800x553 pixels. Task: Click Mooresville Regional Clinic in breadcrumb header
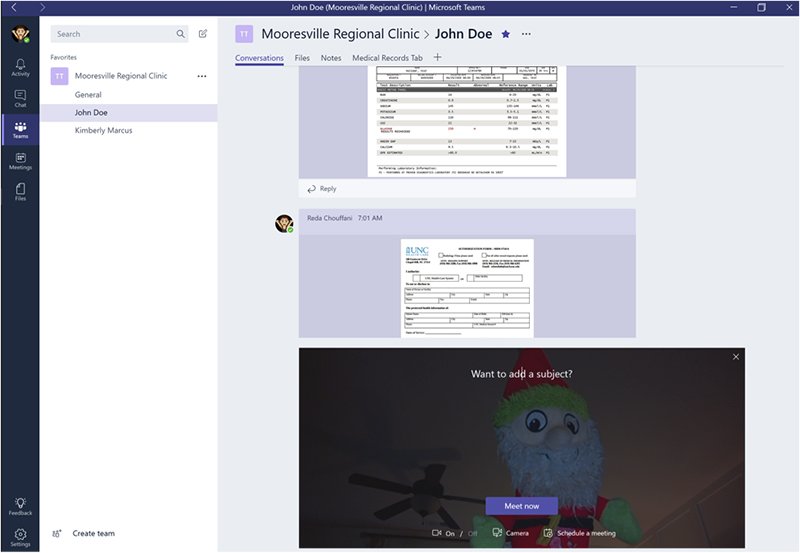[340, 34]
